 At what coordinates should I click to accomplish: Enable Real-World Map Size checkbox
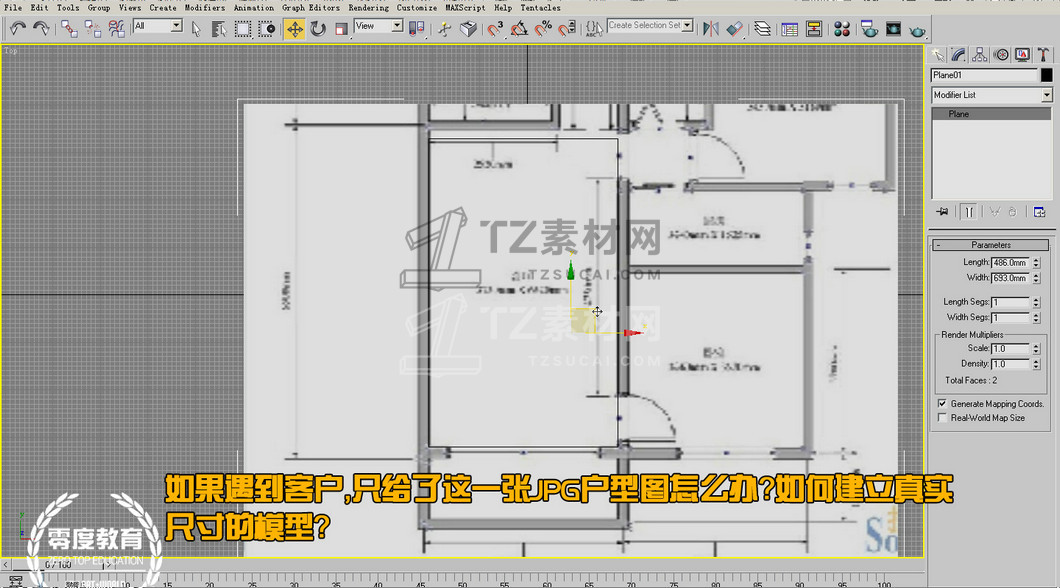(x=942, y=418)
